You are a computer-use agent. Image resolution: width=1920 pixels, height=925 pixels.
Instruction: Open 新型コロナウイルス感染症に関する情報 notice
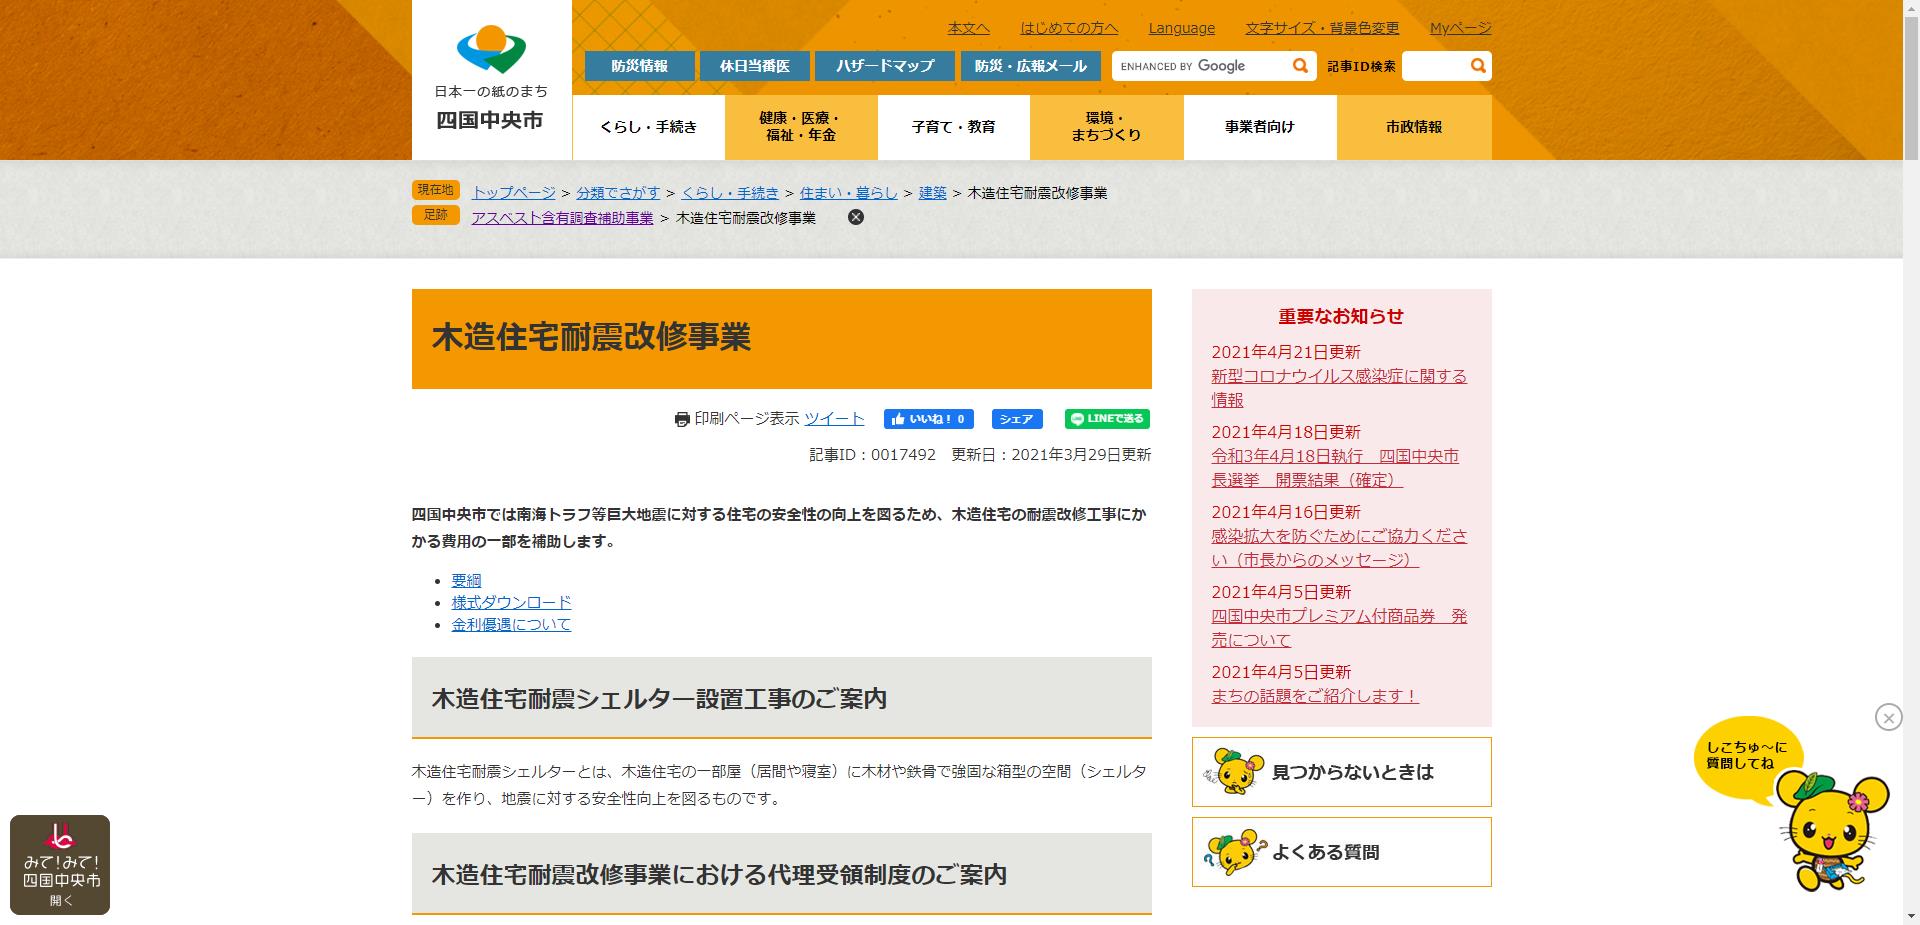1339,376
